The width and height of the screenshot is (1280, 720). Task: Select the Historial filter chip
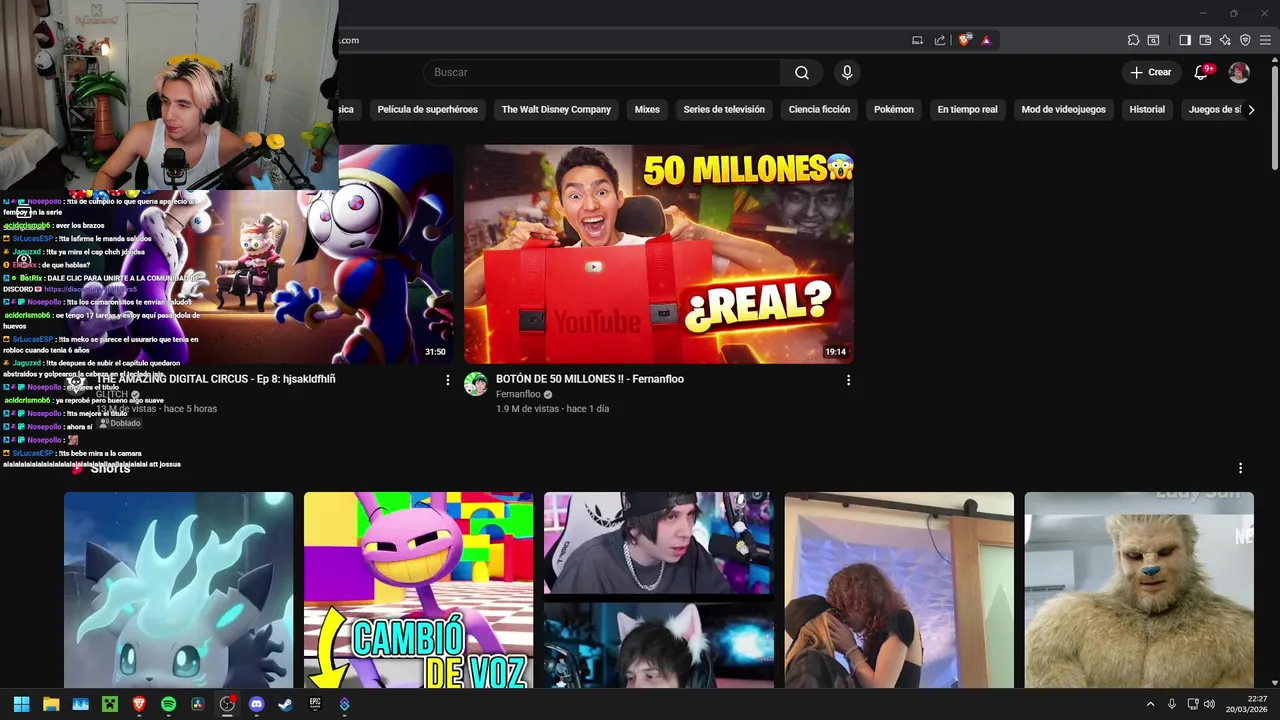[x=1147, y=109]
